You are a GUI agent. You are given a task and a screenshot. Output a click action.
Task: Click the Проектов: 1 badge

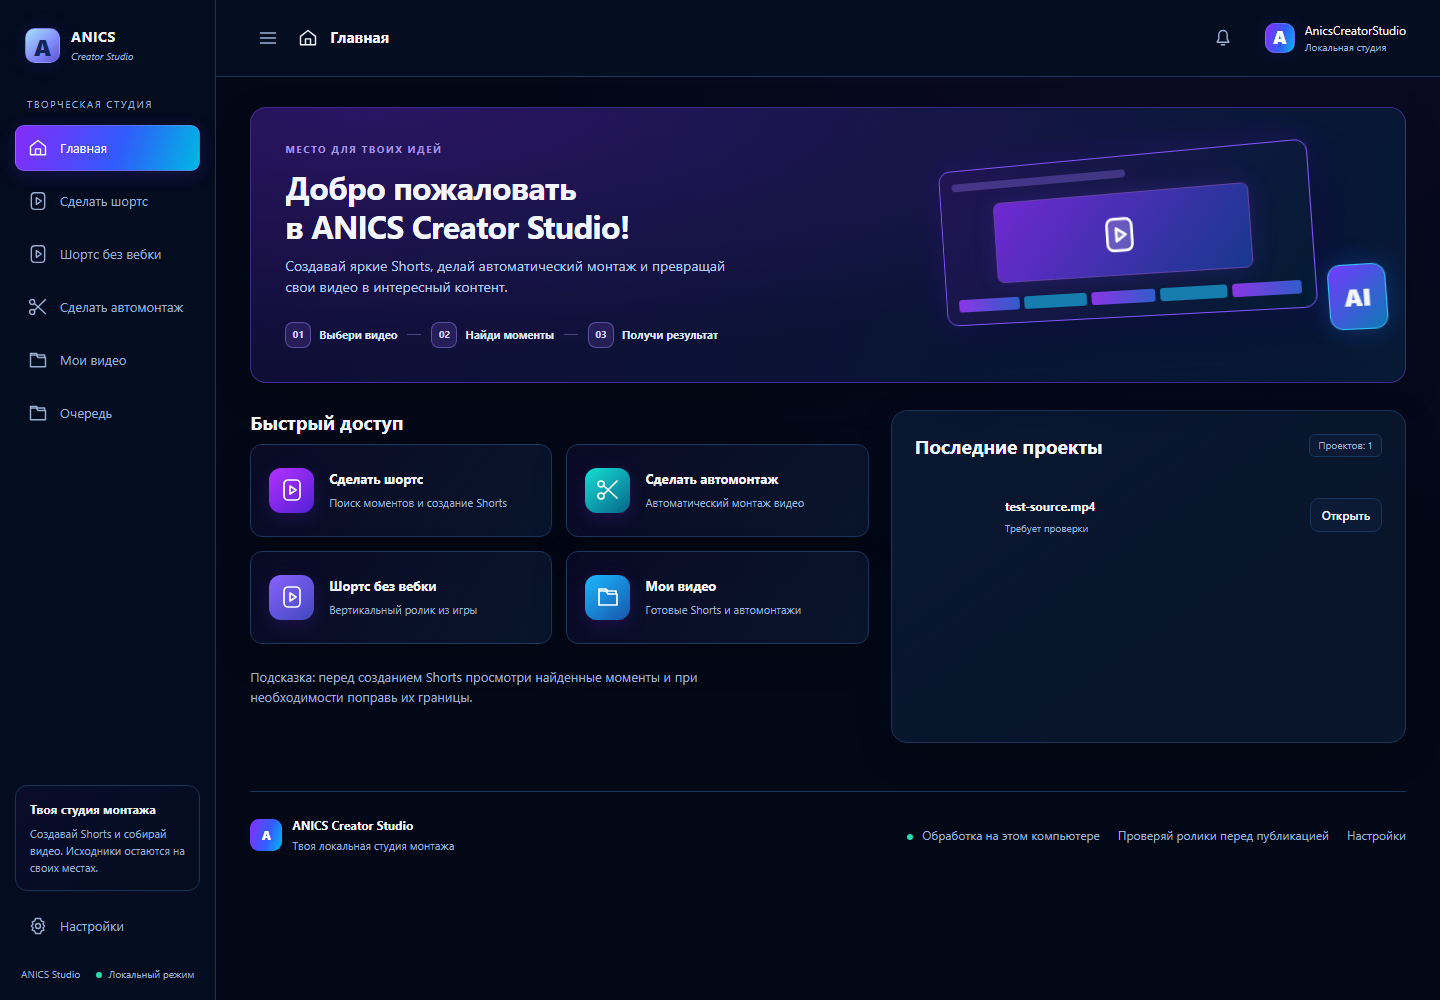pyautogui.click(x=1345, y=445)
